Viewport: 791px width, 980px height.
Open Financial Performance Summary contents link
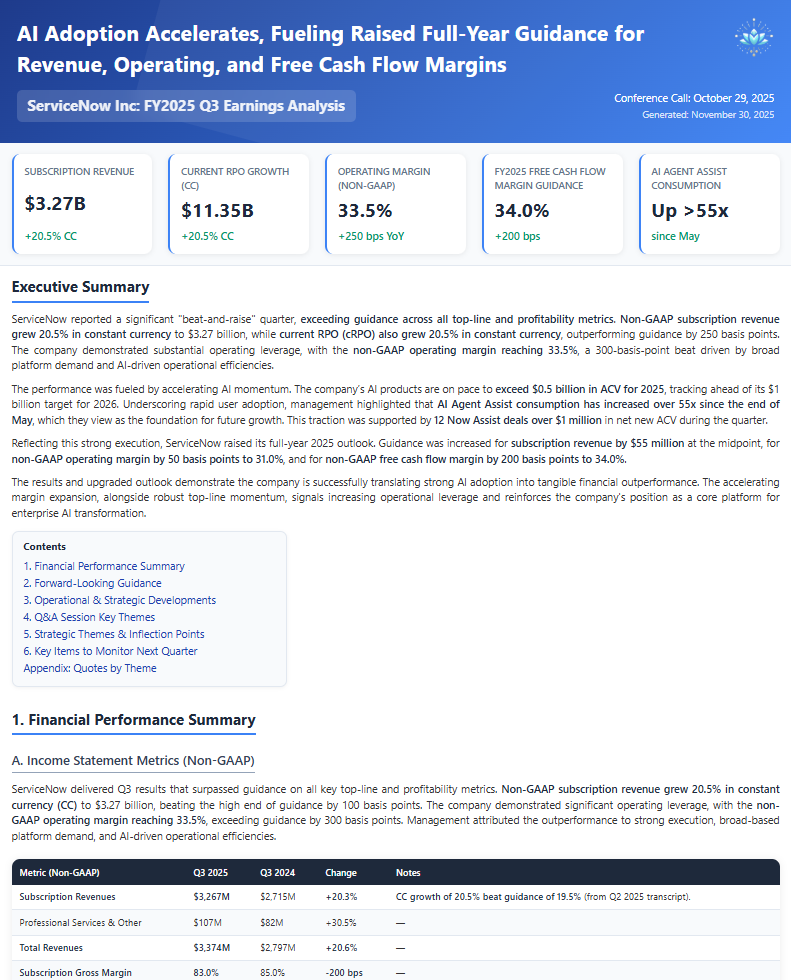pos(104,566)
